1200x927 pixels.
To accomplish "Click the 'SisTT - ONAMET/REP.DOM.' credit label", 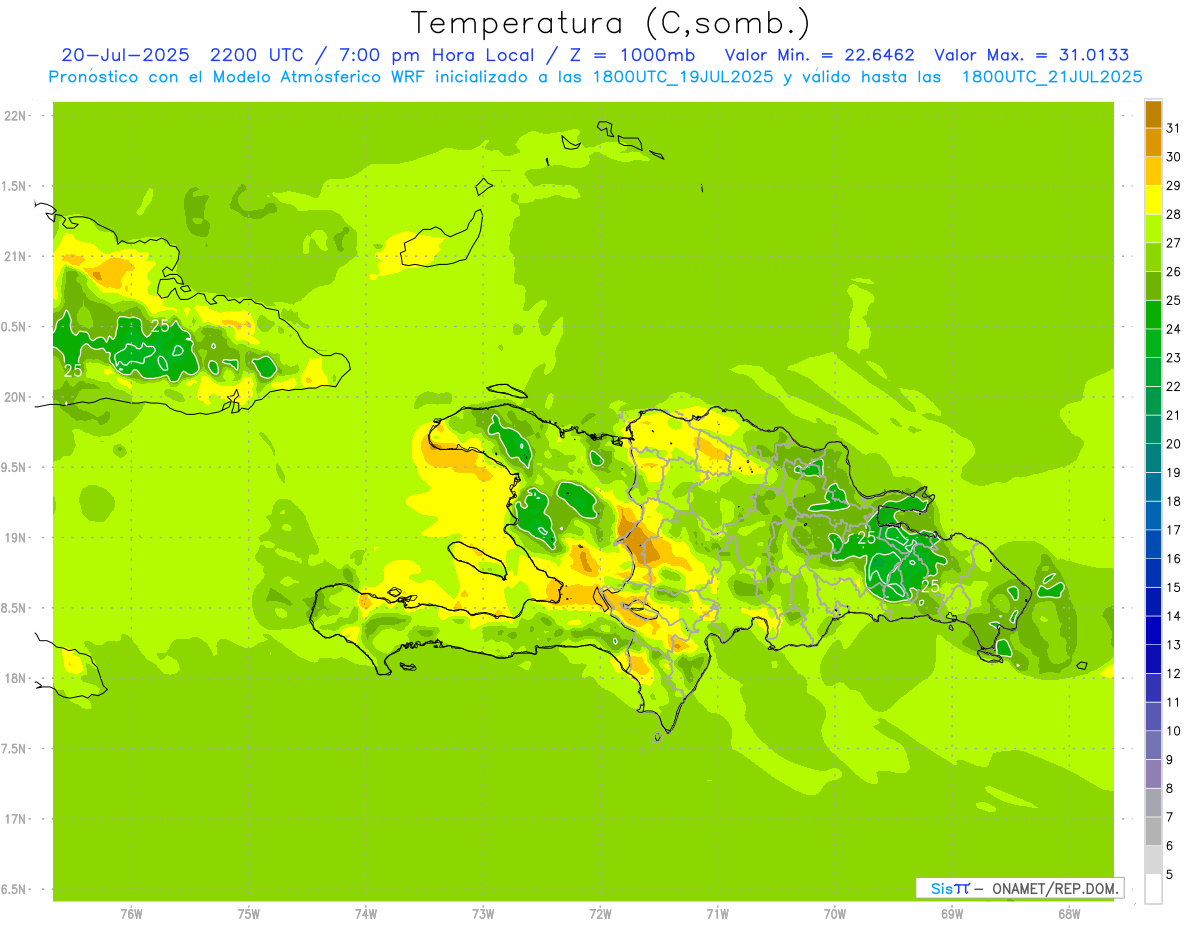I will coord(1021,888).
